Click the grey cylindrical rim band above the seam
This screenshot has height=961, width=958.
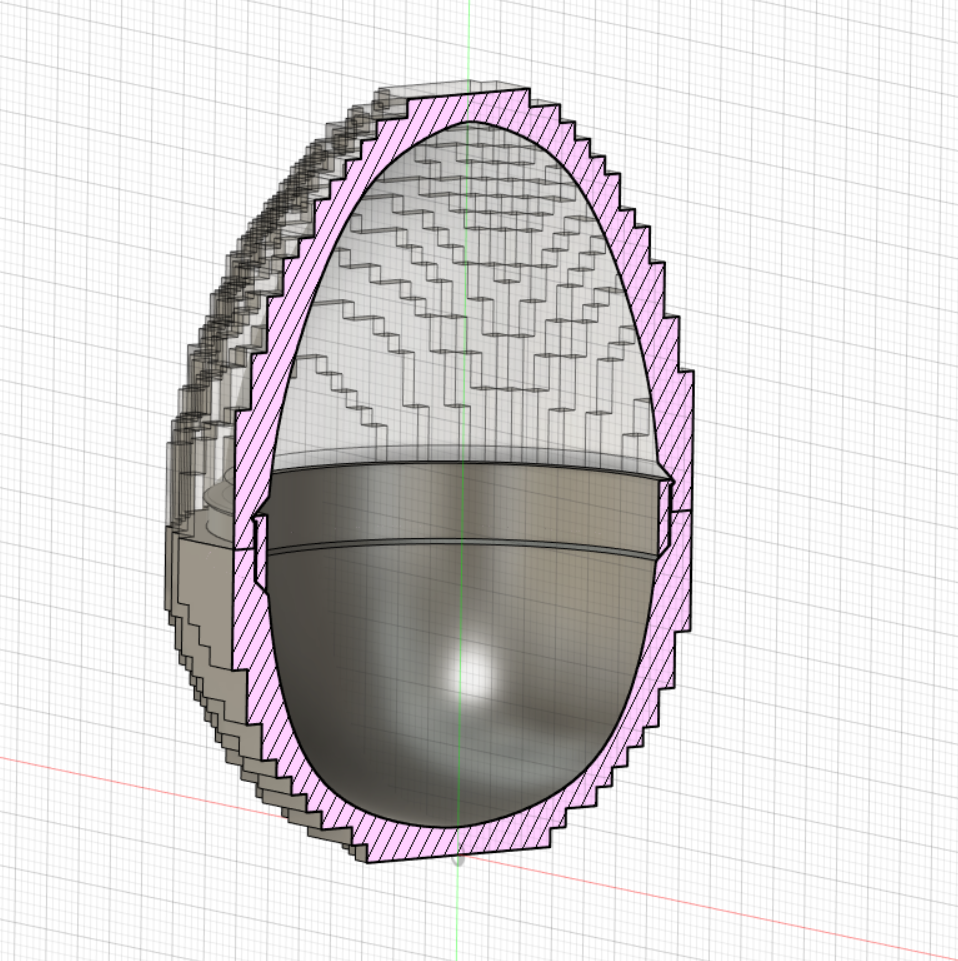(x=466, y=506)
